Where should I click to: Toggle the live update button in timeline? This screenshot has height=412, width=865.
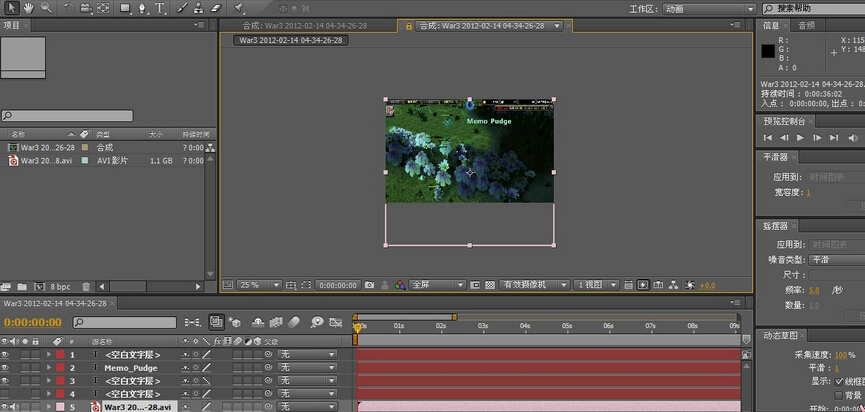[x=217, y=322]
